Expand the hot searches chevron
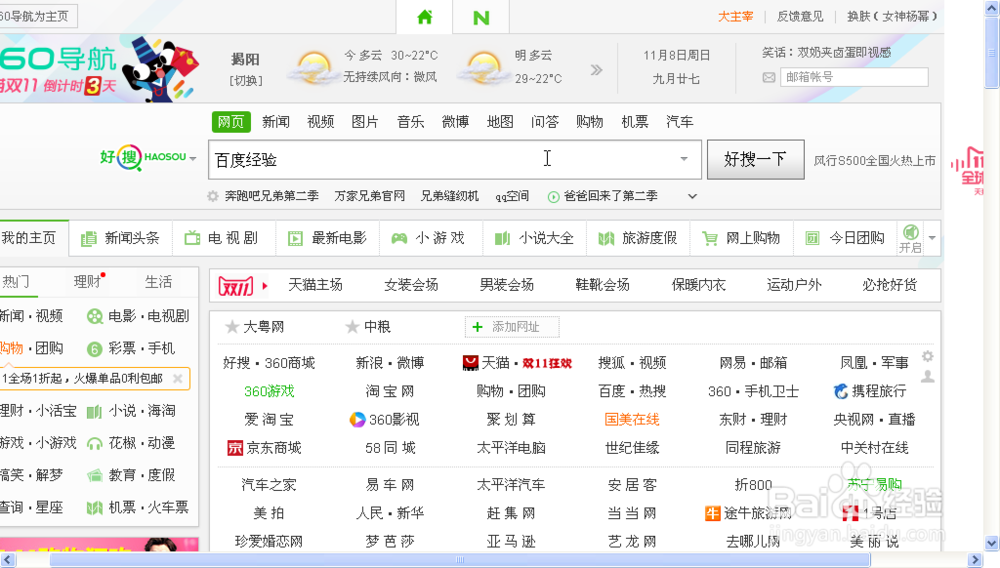This screenshot has width=1000, height=568. [x=692, y=196]
